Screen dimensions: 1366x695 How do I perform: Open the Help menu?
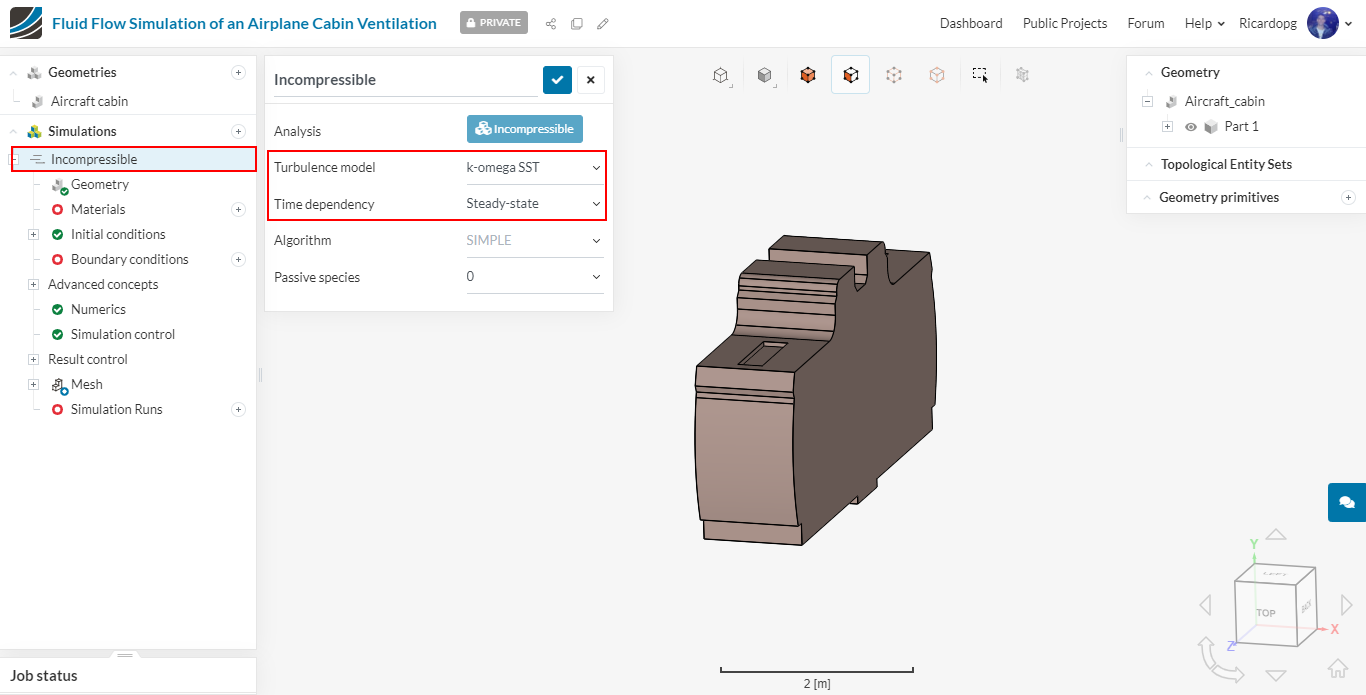click(1204, 23)
